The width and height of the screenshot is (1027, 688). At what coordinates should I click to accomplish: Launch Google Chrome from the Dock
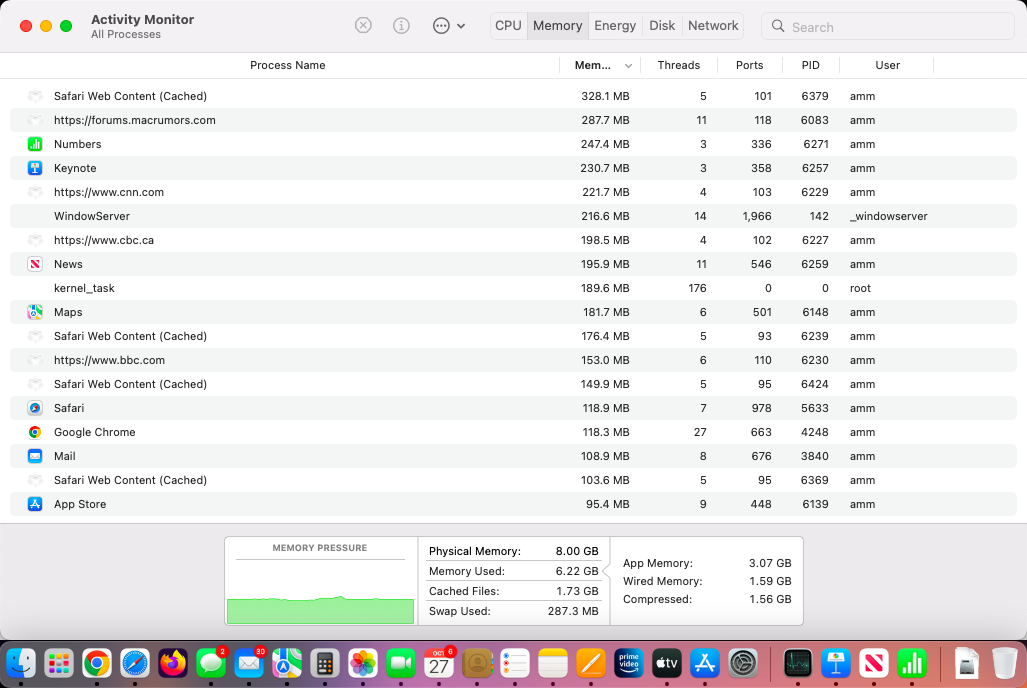(x=97, y=664)
